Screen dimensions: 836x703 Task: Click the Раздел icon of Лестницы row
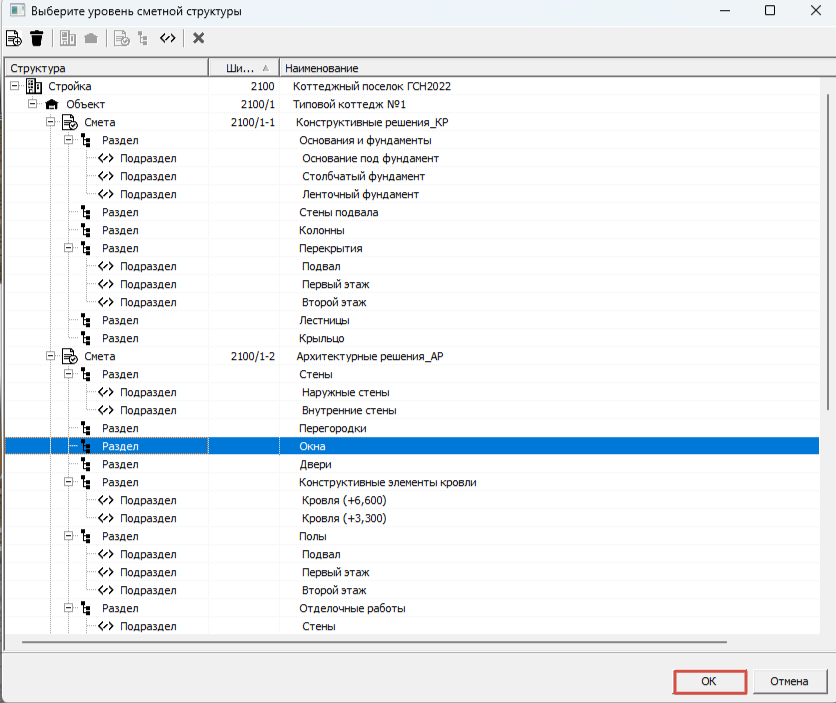click(86, 320)
